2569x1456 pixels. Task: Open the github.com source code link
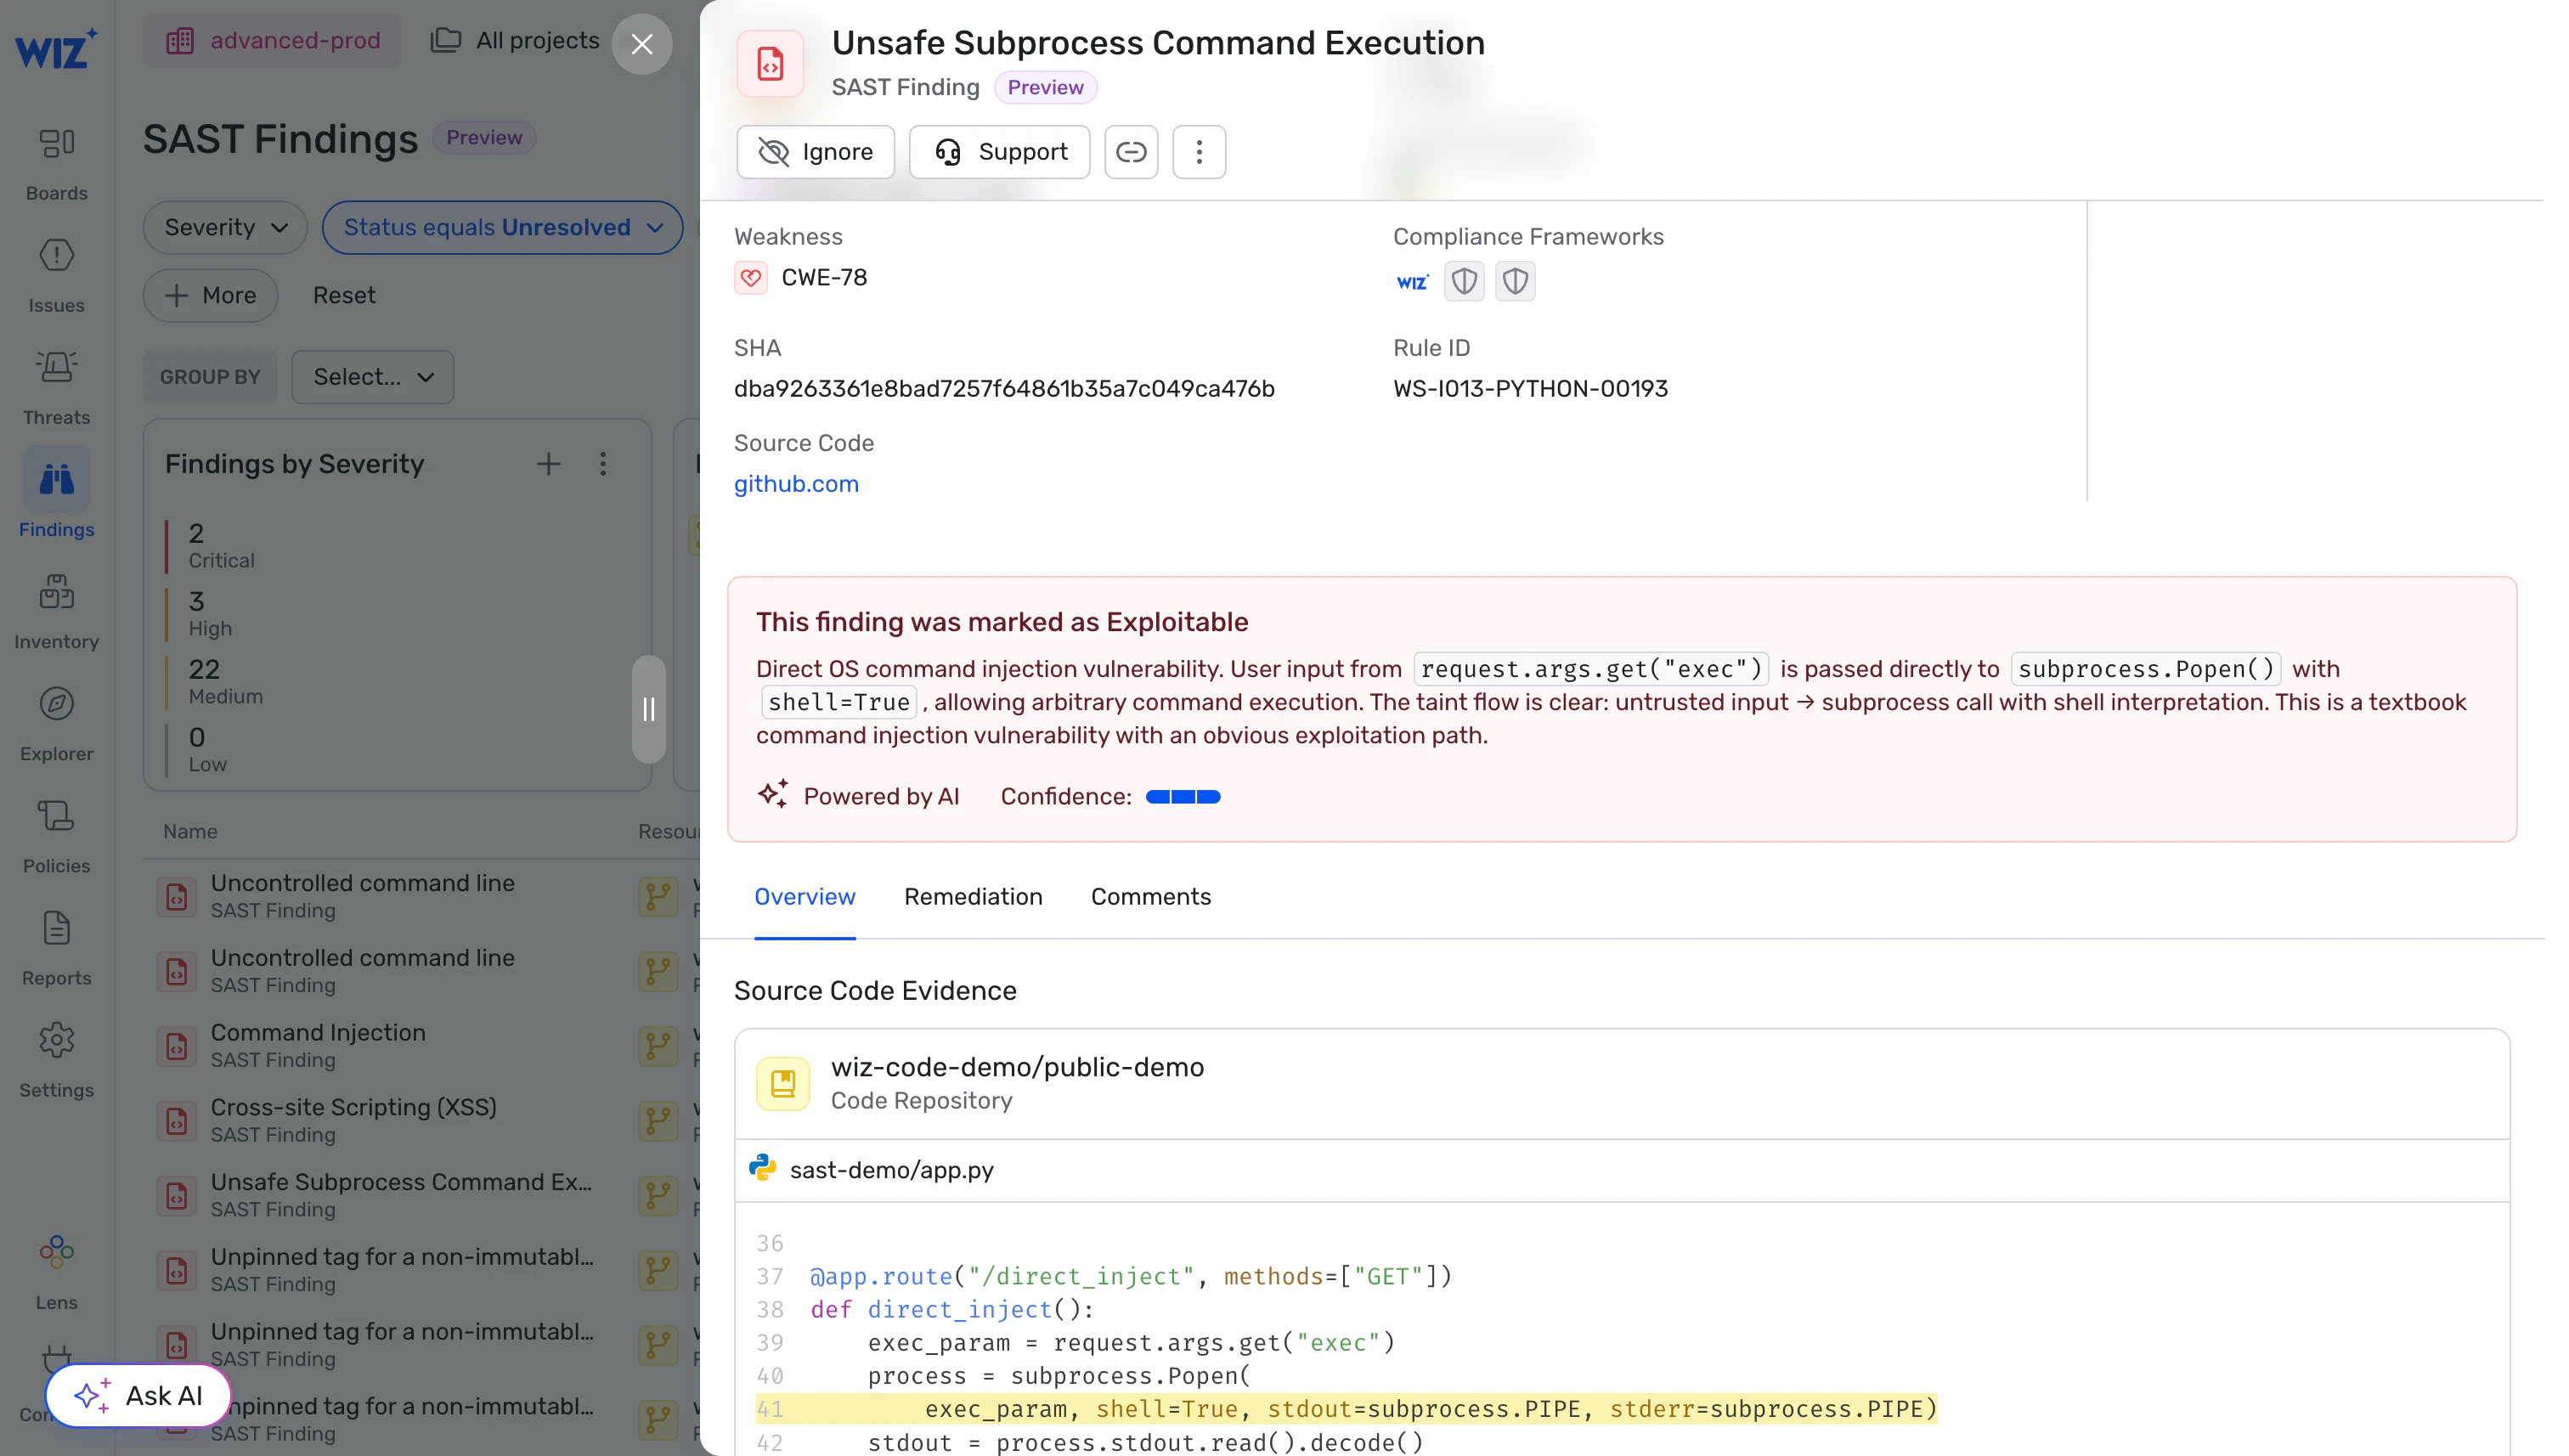pos(796,484)
